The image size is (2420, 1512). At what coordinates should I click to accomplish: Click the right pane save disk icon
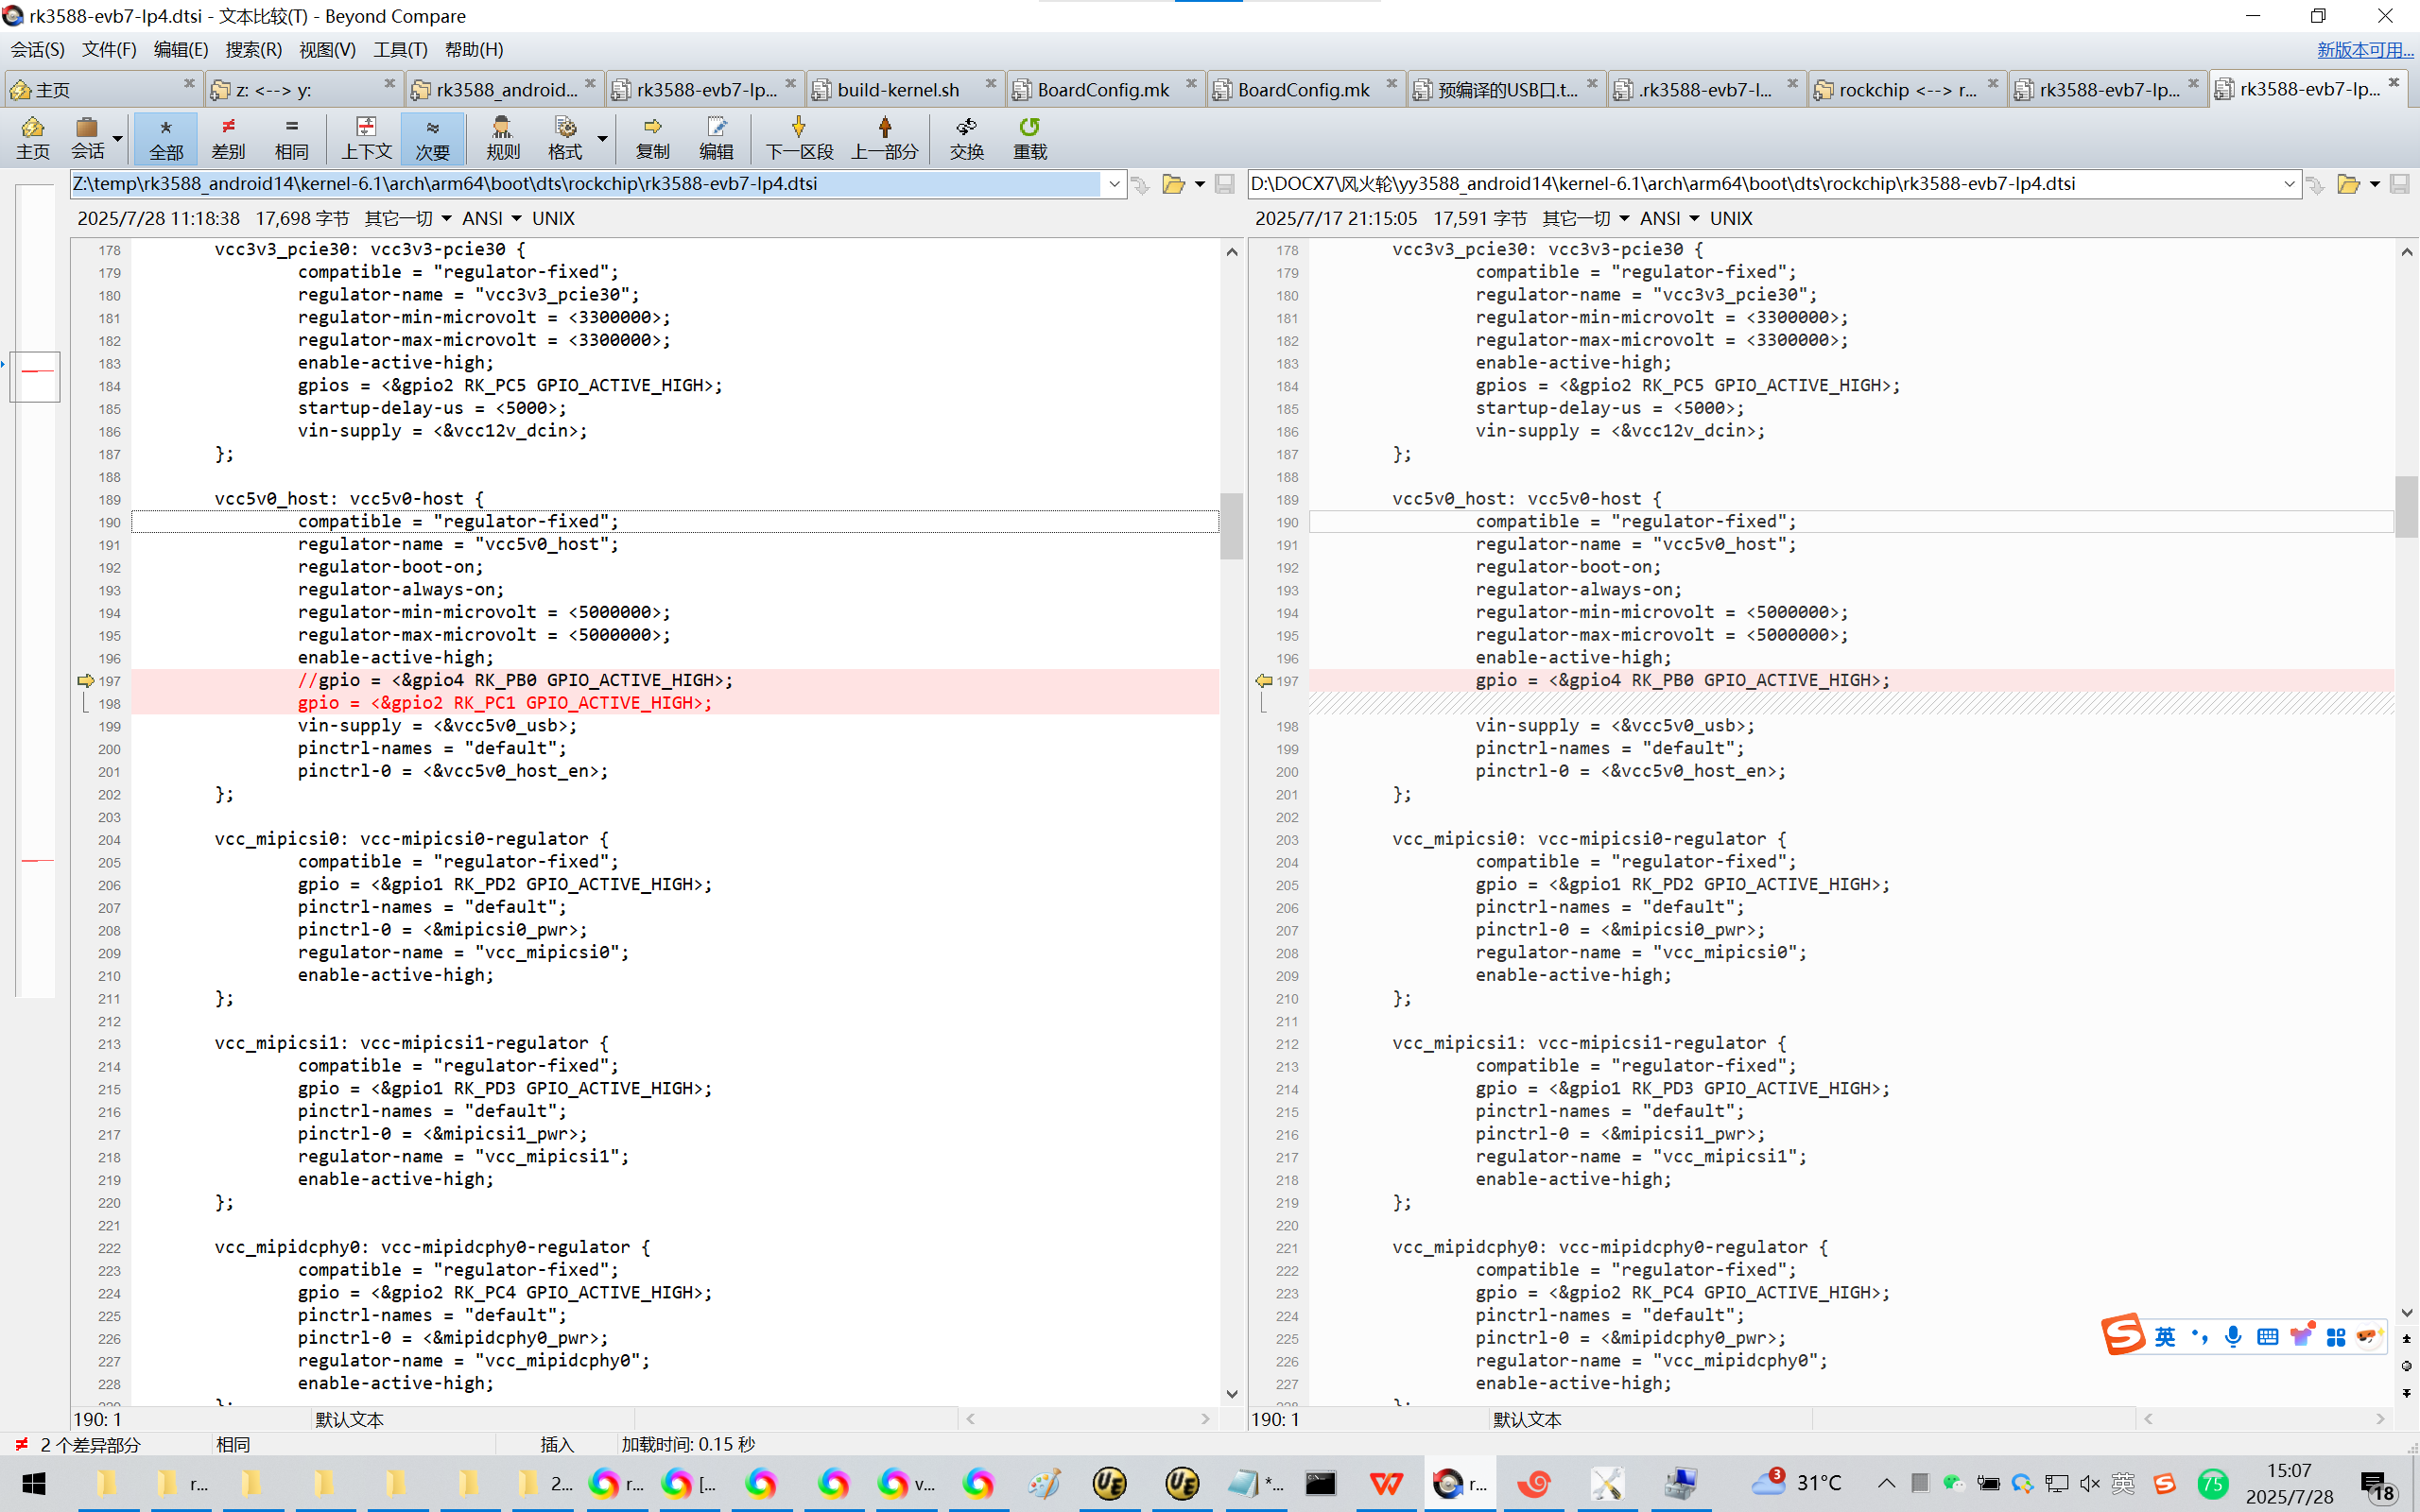2399,184
